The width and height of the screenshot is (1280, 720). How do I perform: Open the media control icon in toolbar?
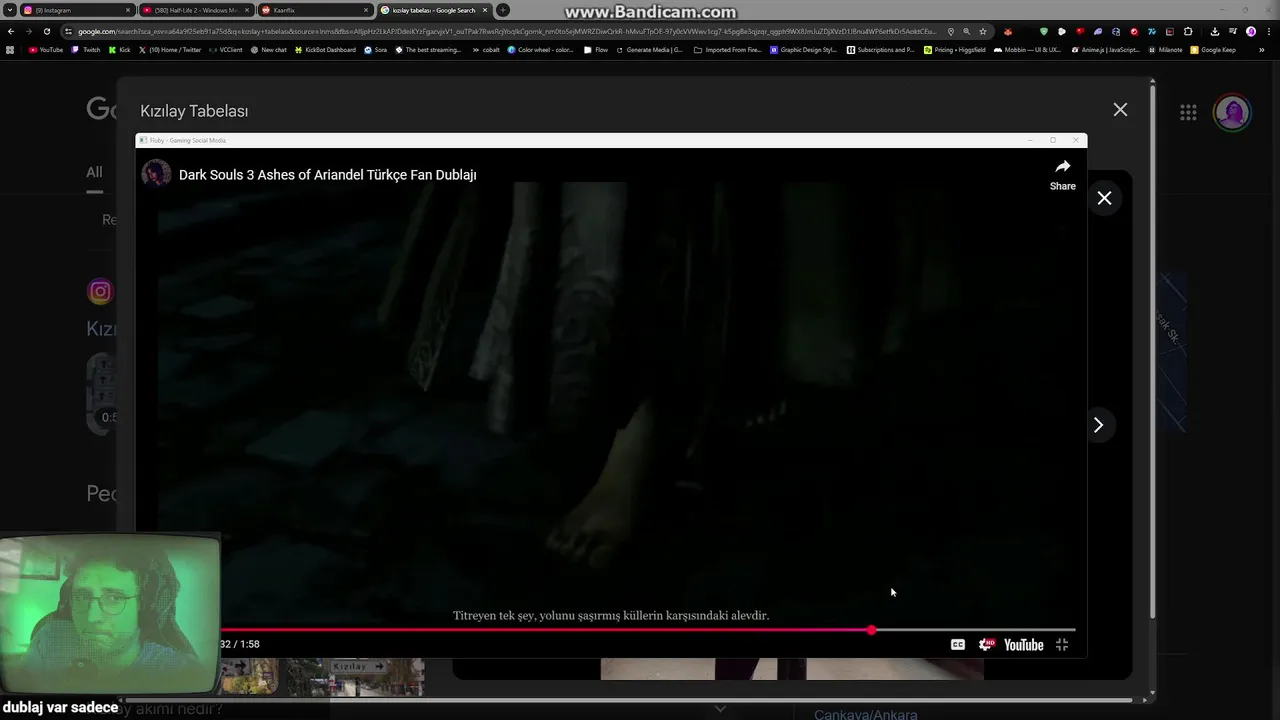tap(1232, 31)
